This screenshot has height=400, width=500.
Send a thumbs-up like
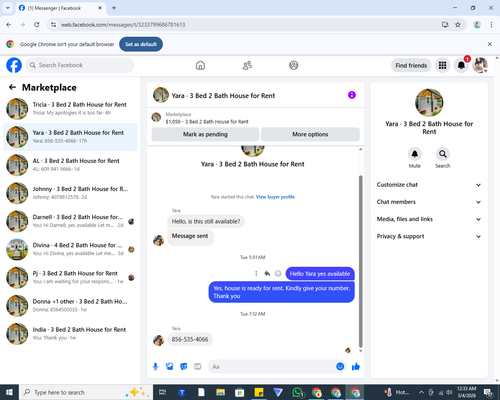(x=356, y=367)
